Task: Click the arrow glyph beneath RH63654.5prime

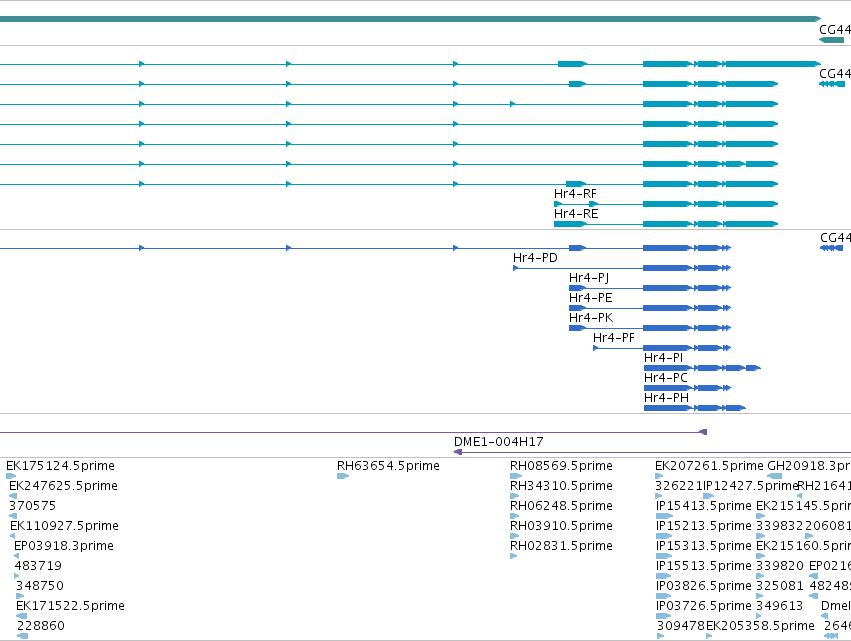Action: point(343,476)
